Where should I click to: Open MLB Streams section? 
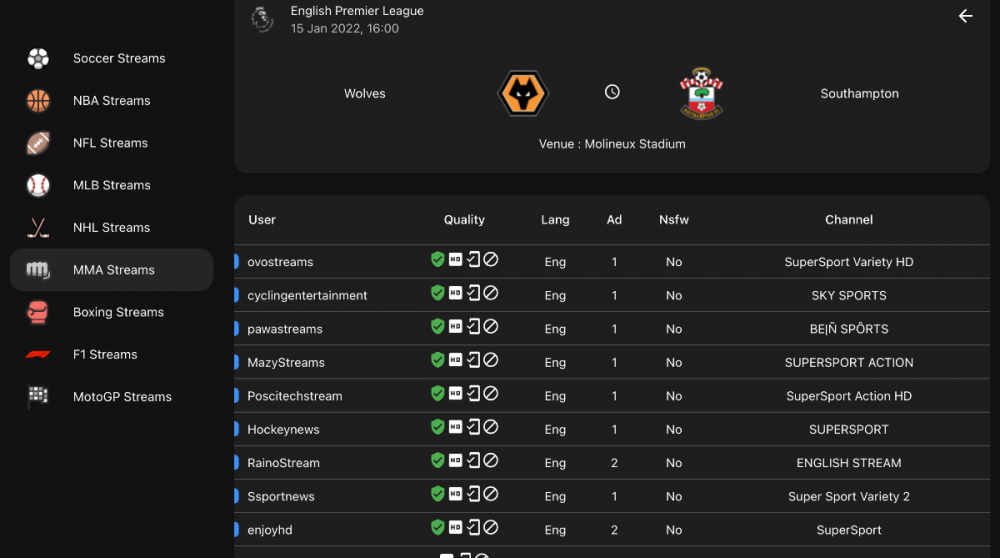pos(112,185)
